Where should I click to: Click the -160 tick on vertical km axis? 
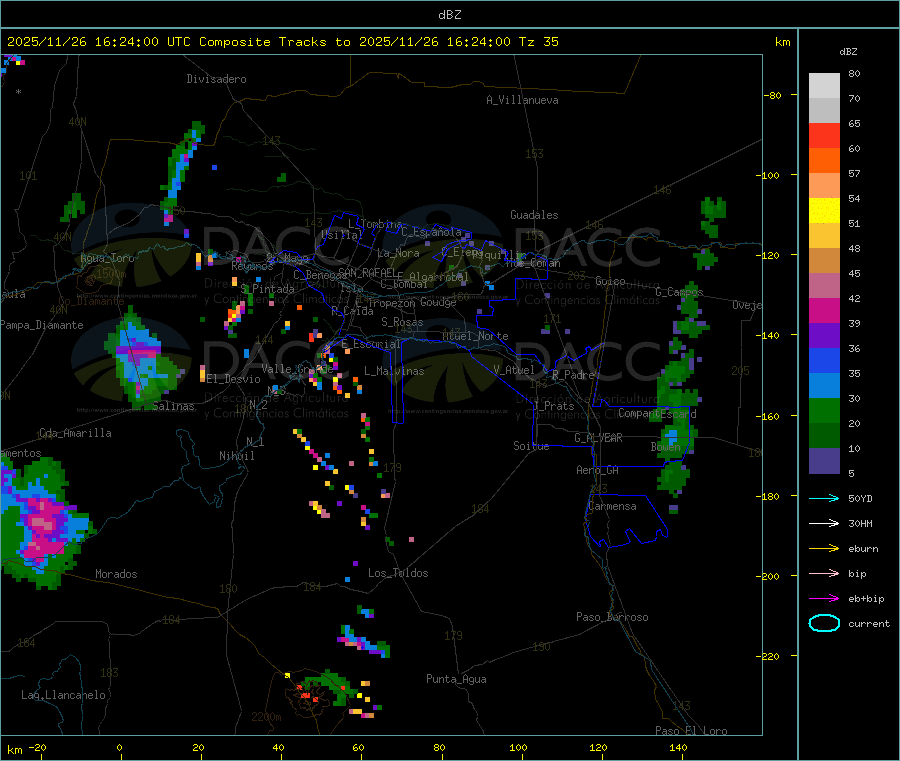767,416
